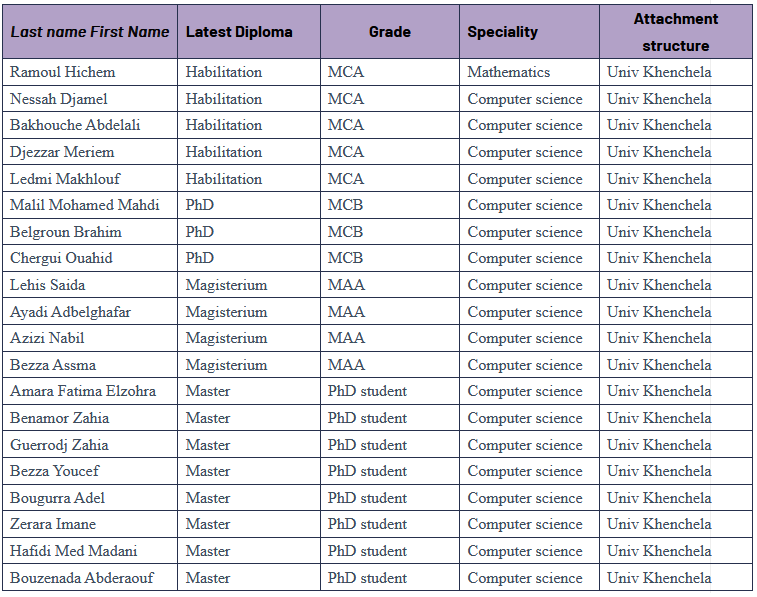Select the 'Belgroun Brahim' name cell

(66, 232)
